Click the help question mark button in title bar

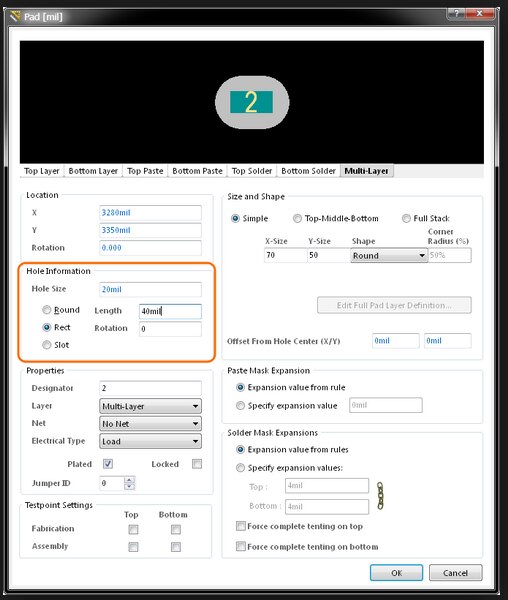(456, 13)
